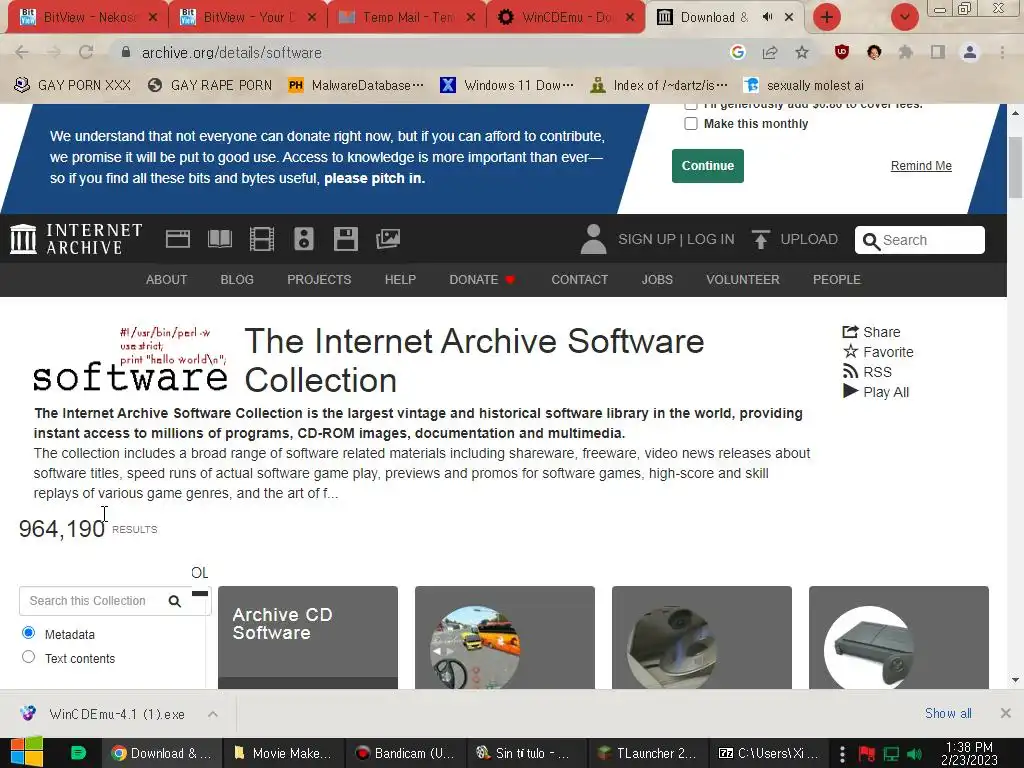Click the RSS link
Viewport: 1024px width, 768px height.
(x=867, y=372)
